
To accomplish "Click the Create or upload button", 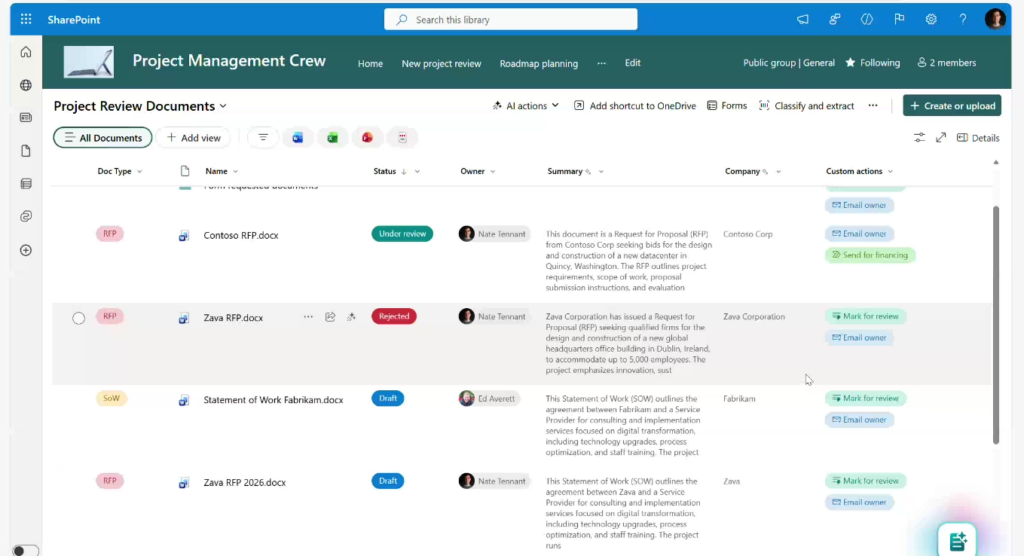I will click(x=951, y=106).
